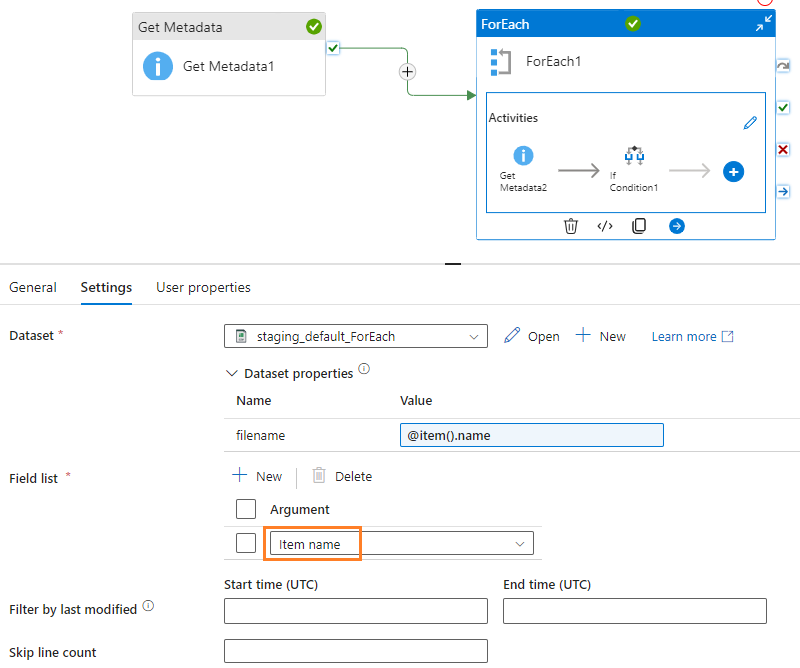800x668 pixels.
Task: Tick the Item name row checkbox
Action: pos(246,543)
